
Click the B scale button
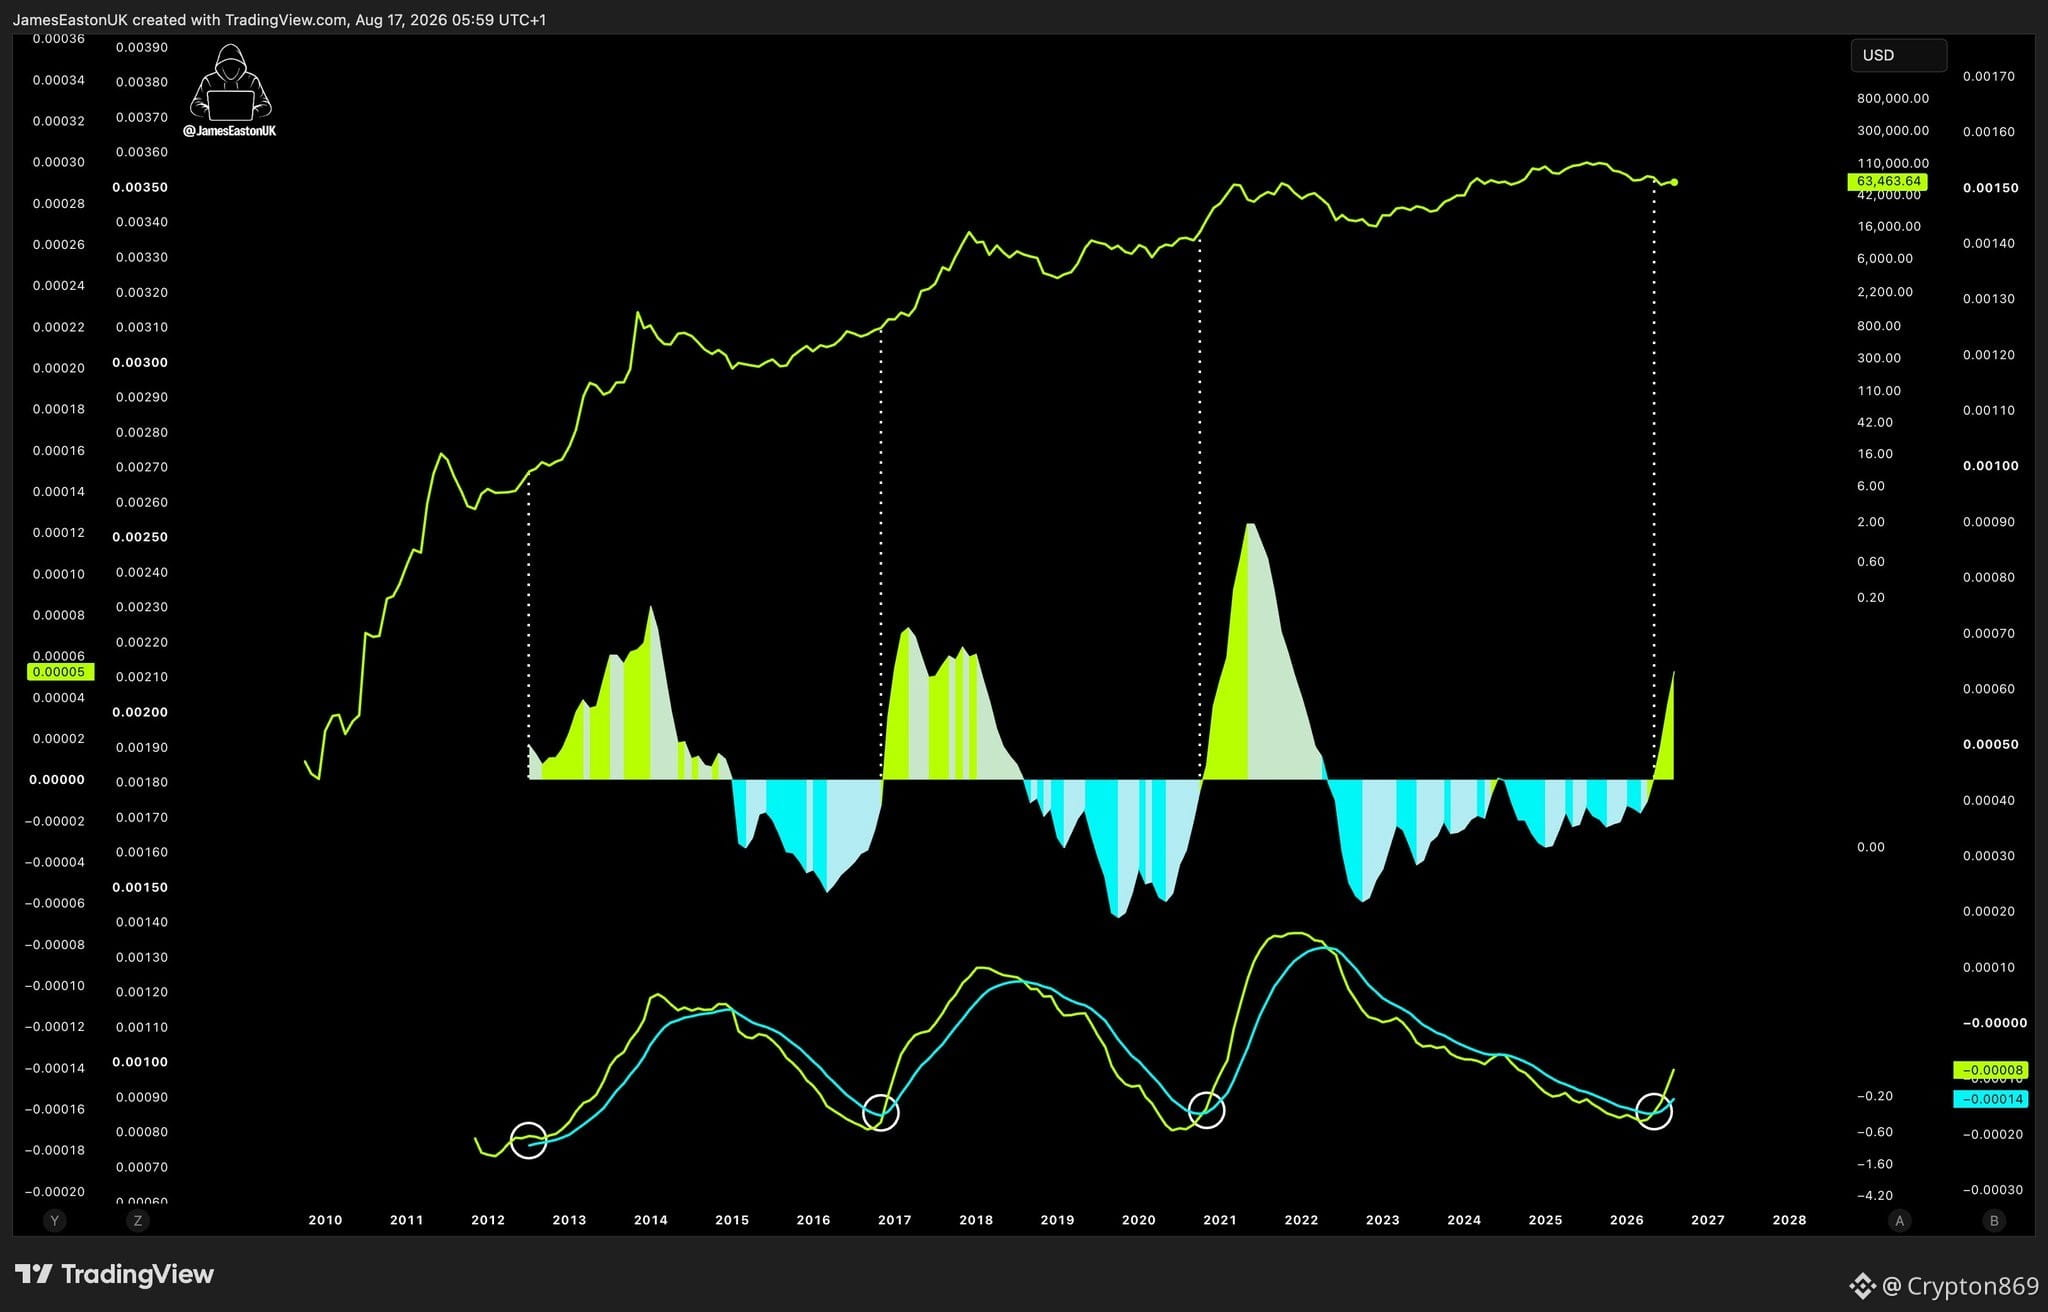tap(1994, 1220)
